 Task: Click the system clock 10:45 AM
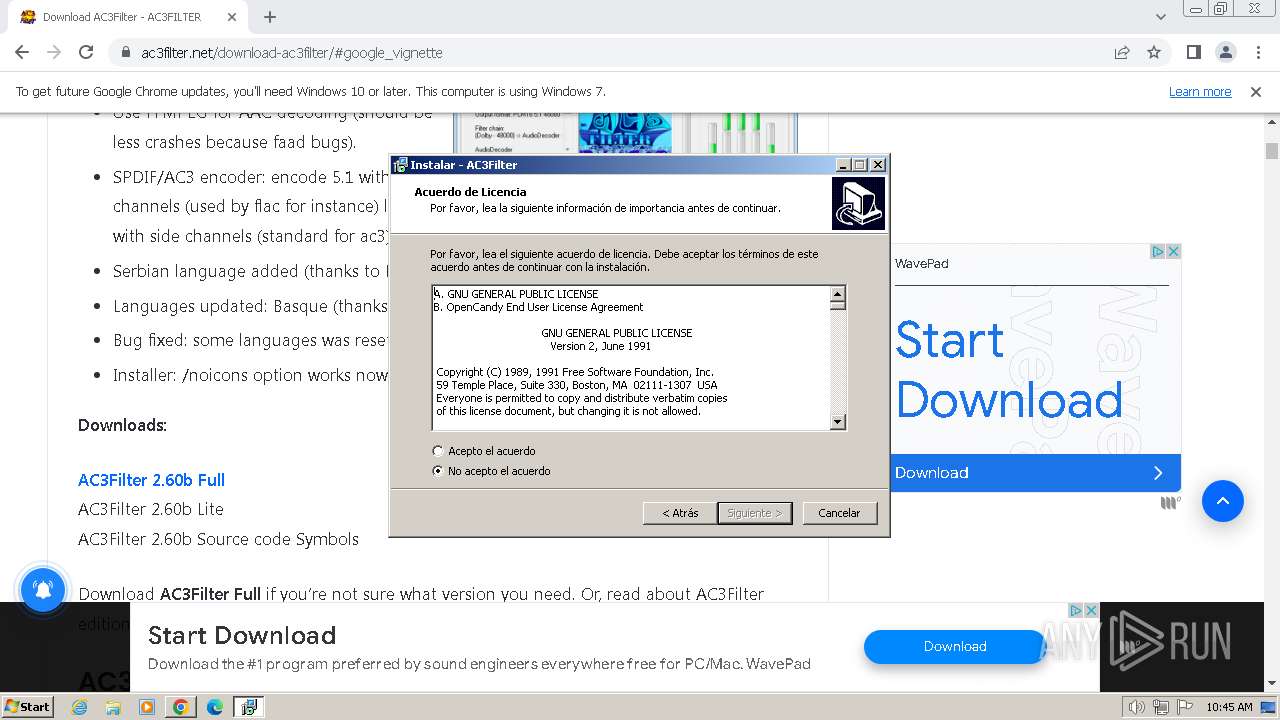(1229, 707)
